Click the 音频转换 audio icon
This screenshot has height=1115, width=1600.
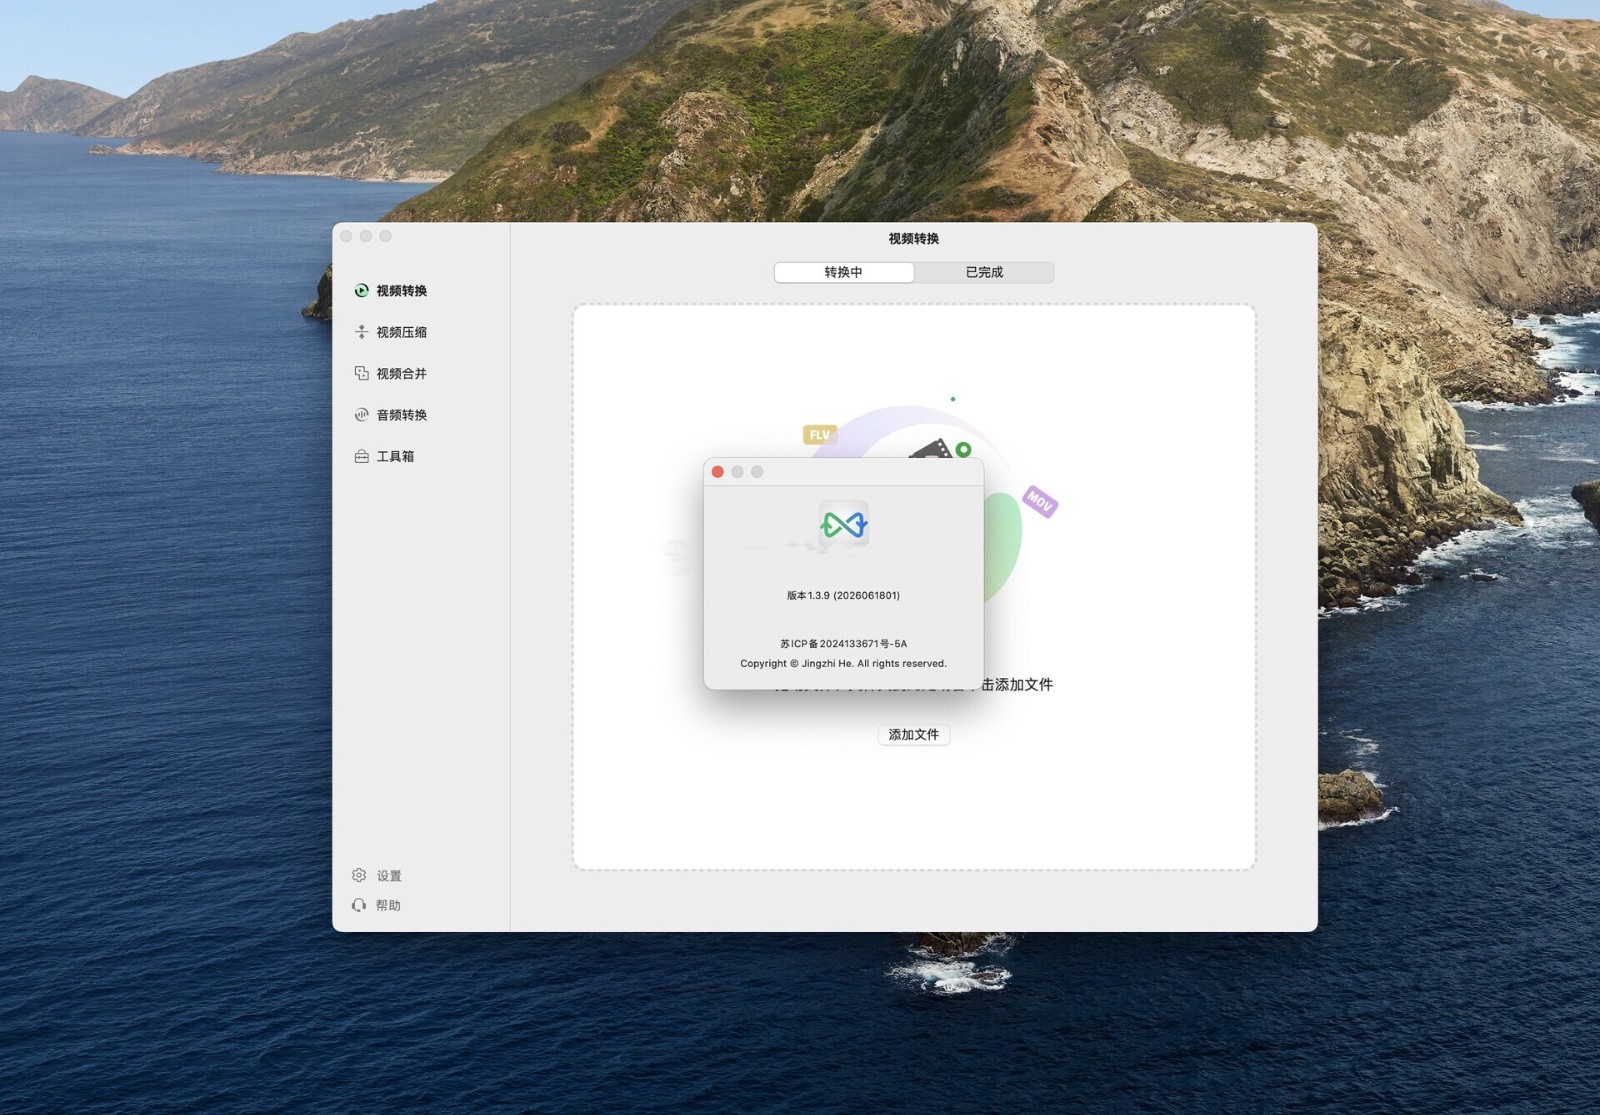(x=361, y=415)
